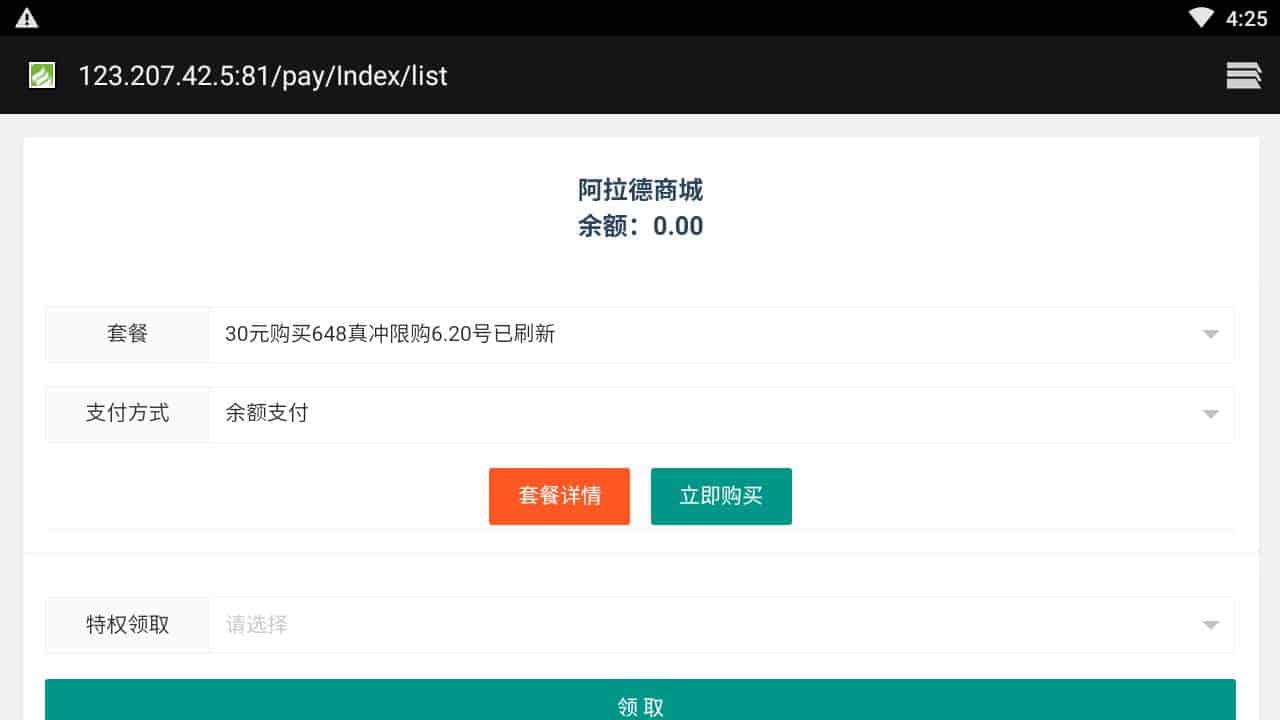Open the 余额支付 payment method selector
Image resolution: width=1280 pixels, height=720 pixels.
click(x=700, y=414)
